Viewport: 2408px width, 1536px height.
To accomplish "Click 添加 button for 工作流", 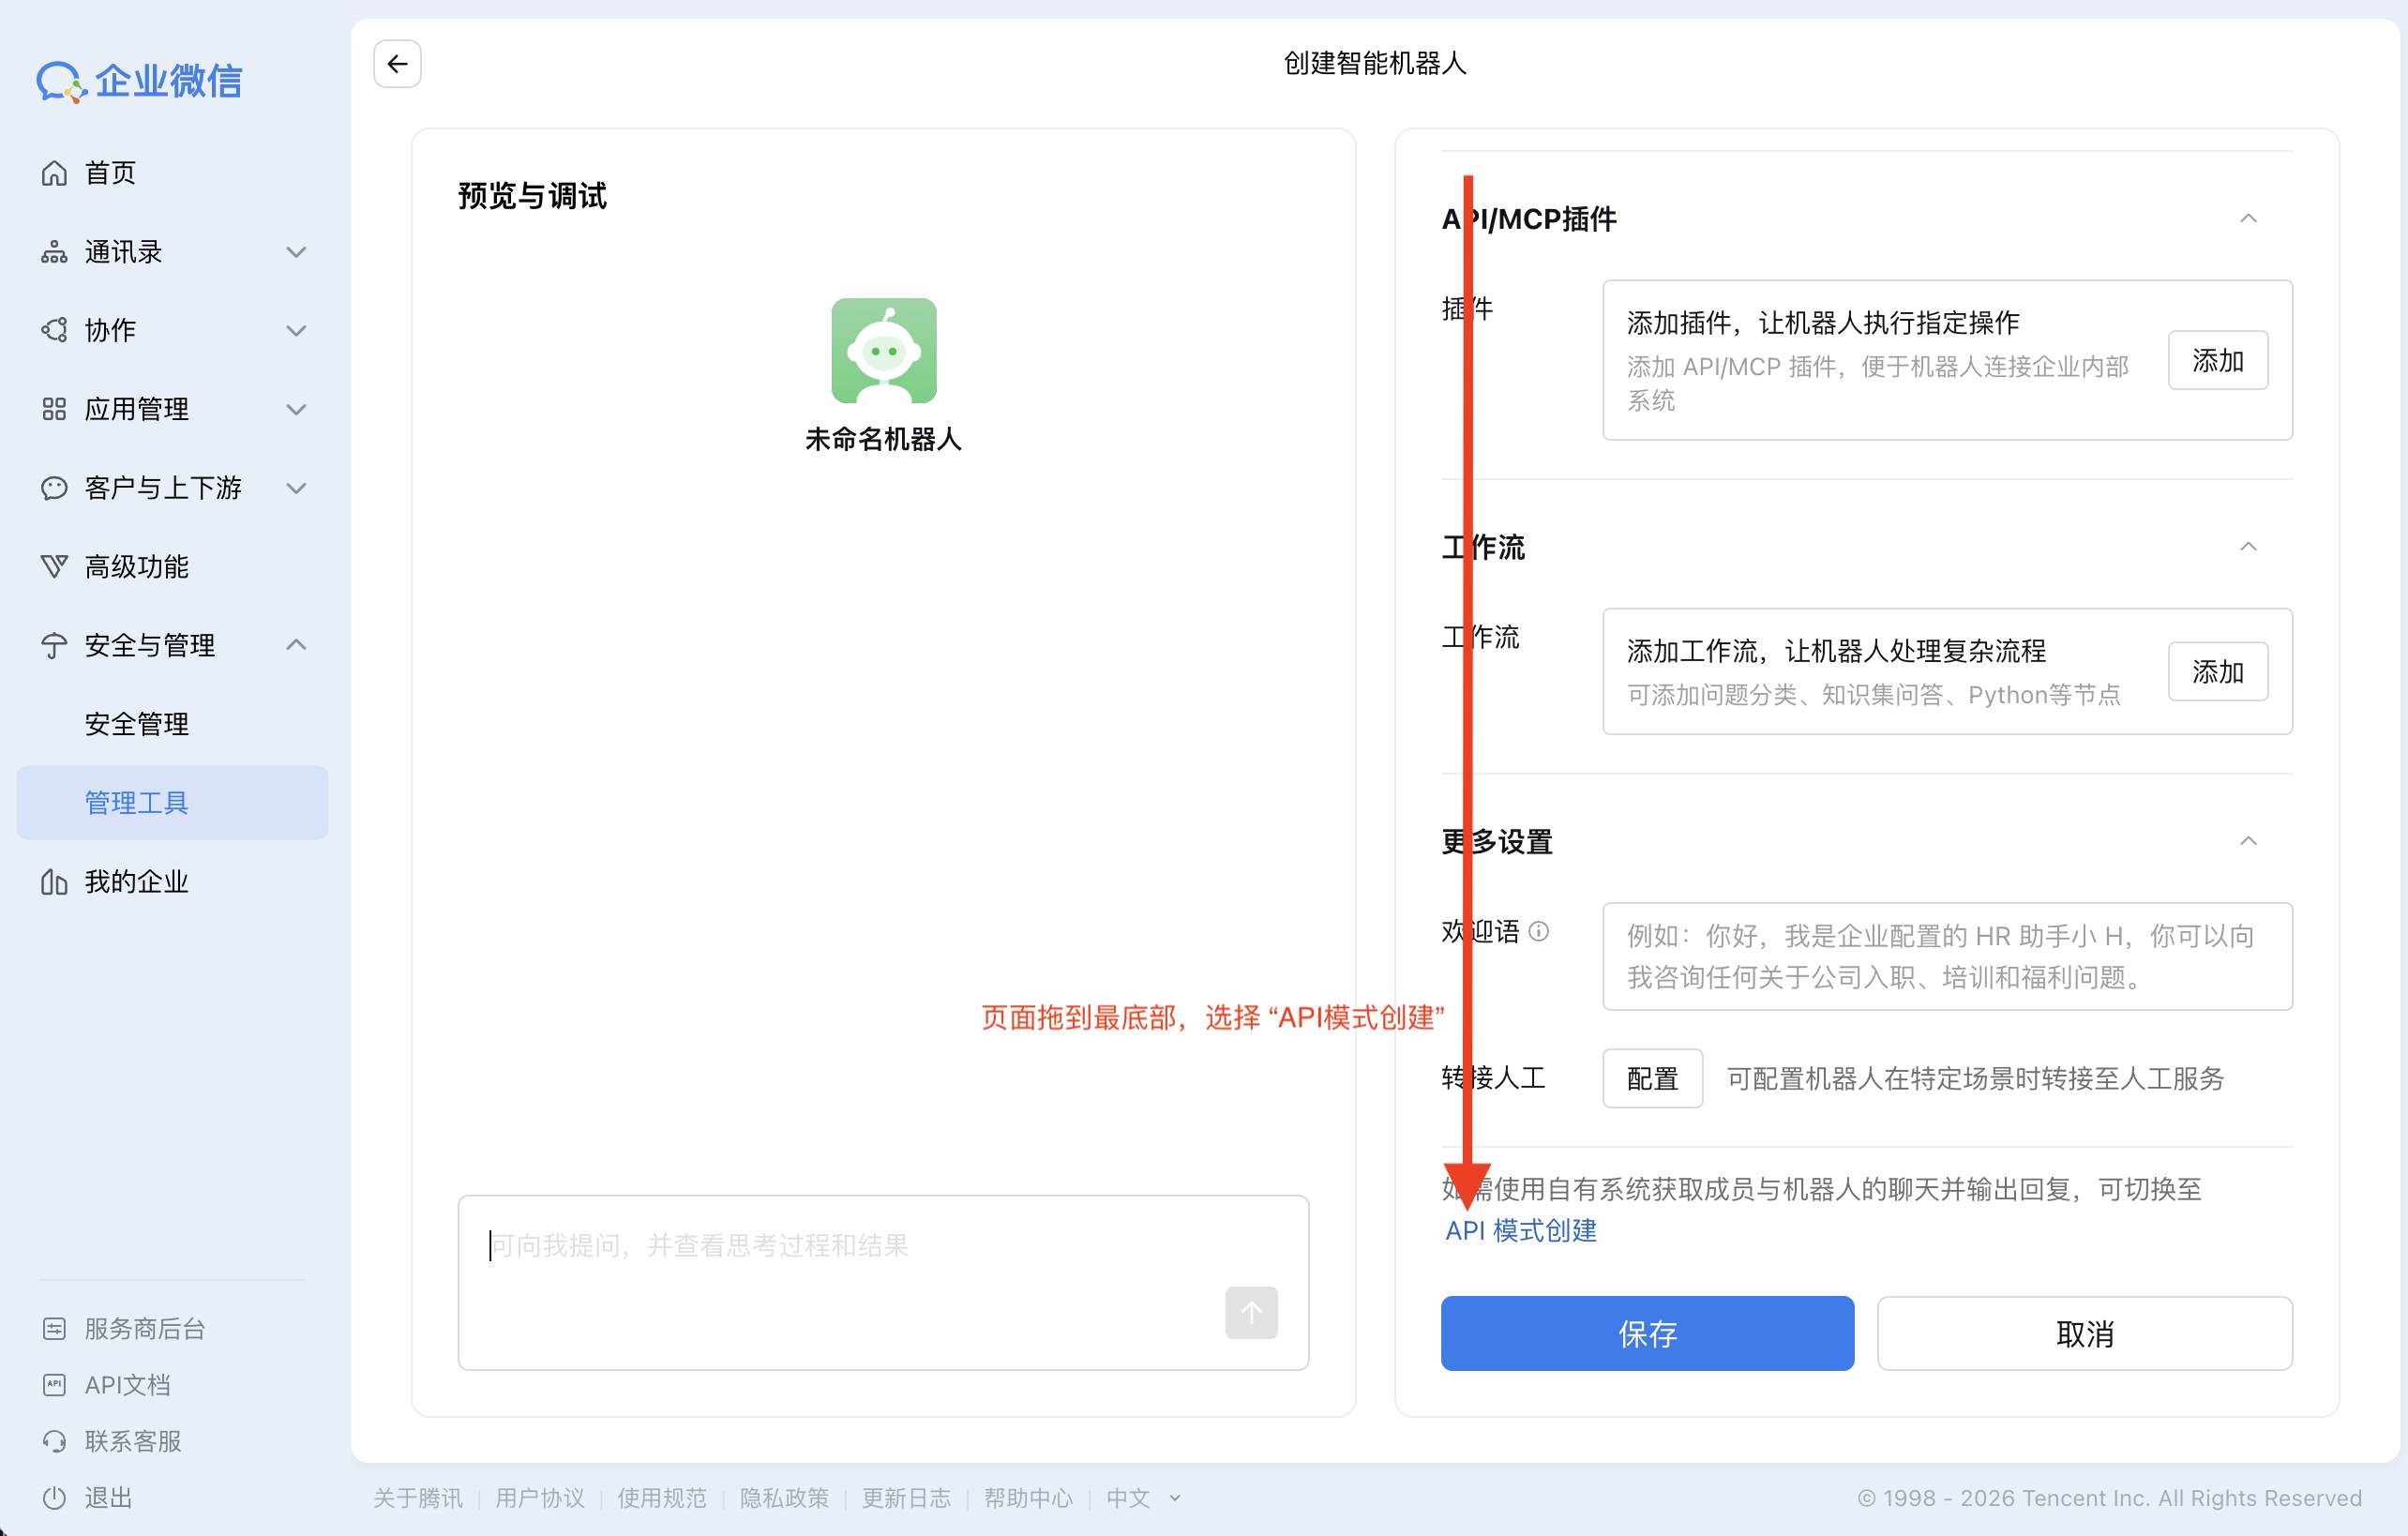I will click(x=2217, y=671).
